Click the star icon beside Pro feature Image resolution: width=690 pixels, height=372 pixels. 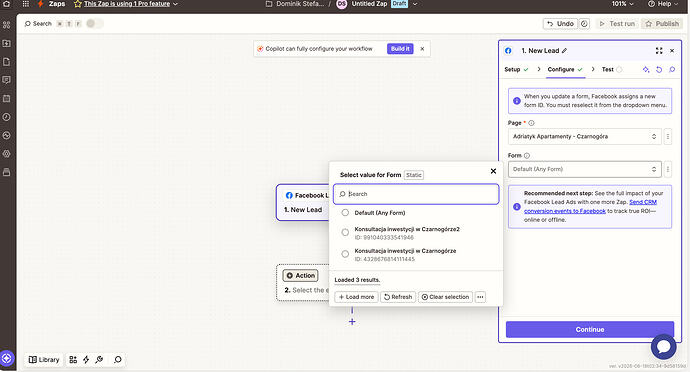(x=78, y=4)
